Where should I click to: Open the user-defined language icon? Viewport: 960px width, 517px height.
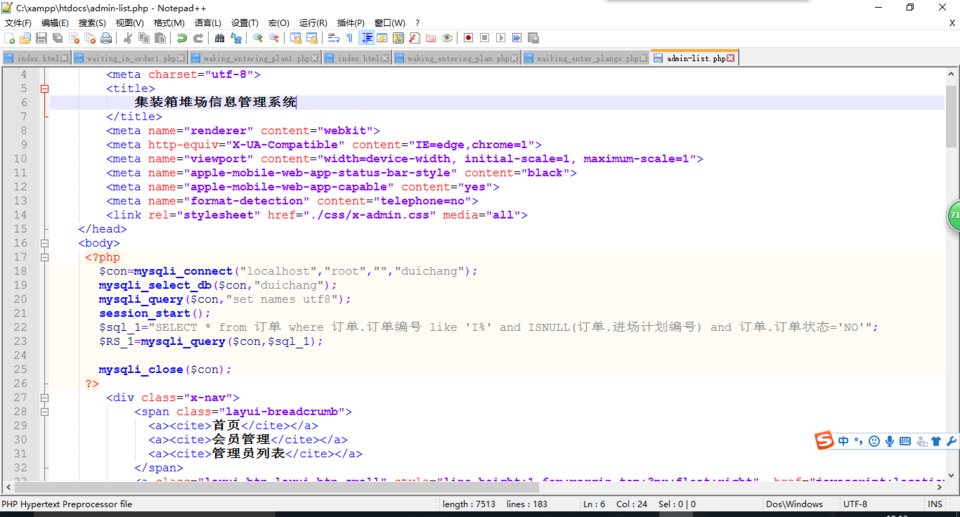point(382,38)
